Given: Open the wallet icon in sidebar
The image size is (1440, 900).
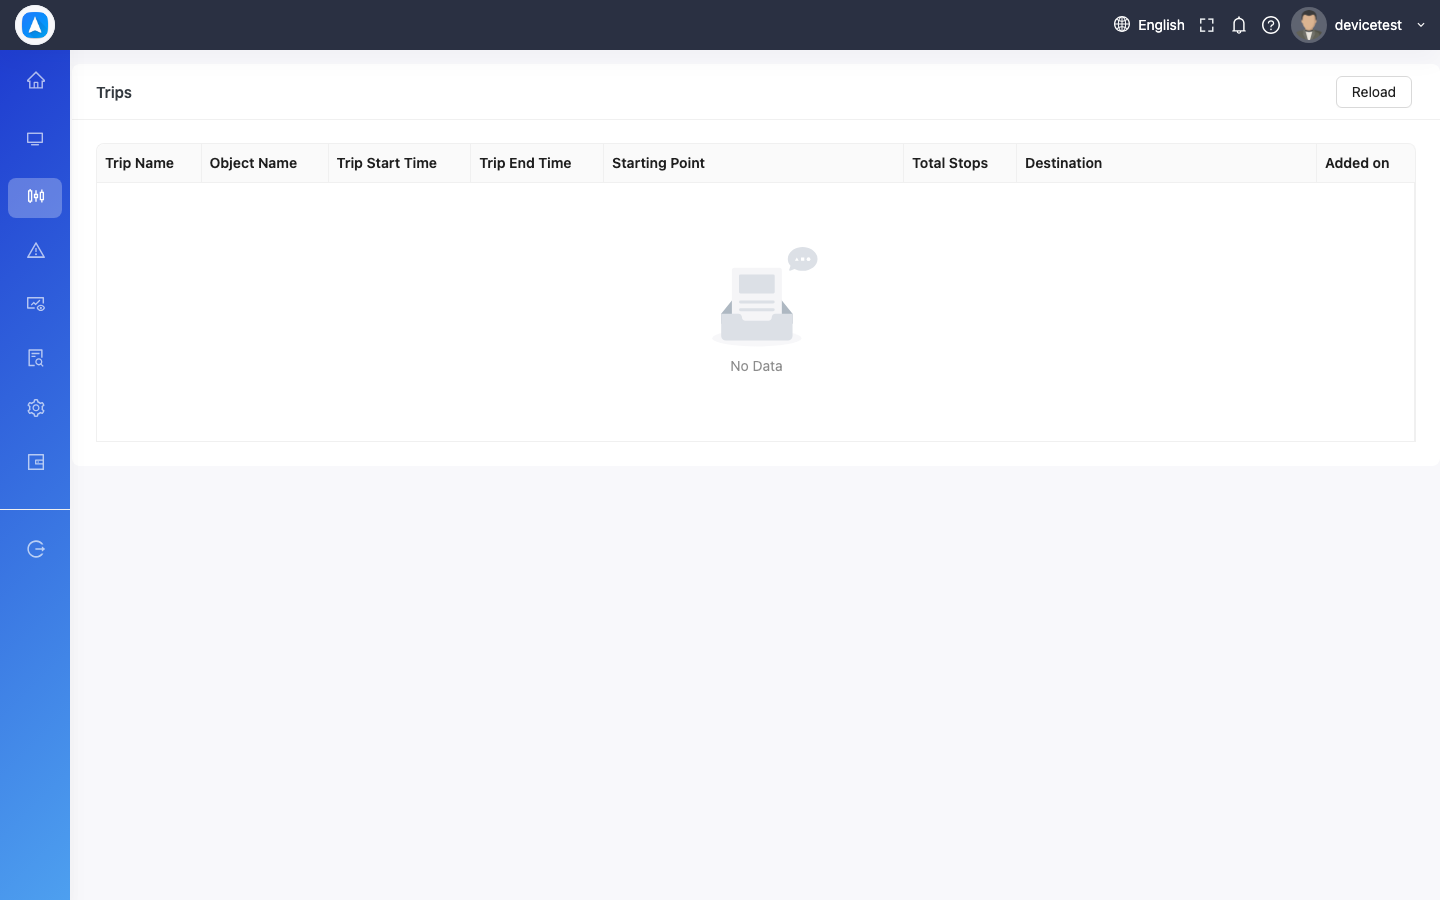Looking at the screenshot, I should (36, 462).
